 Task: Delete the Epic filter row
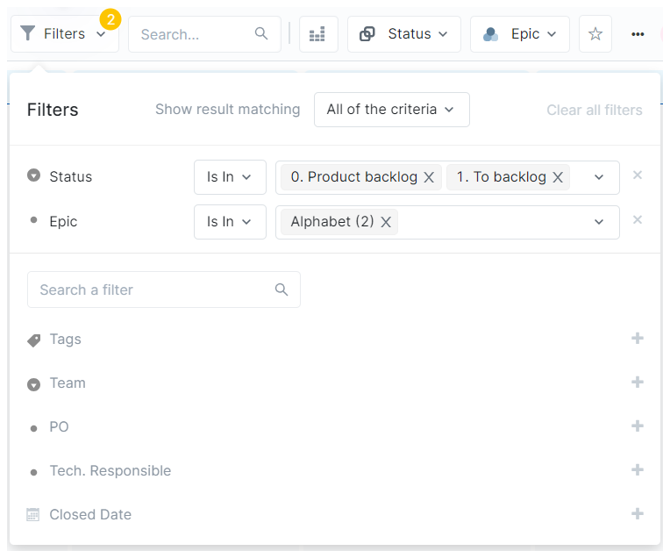point(637,220)
